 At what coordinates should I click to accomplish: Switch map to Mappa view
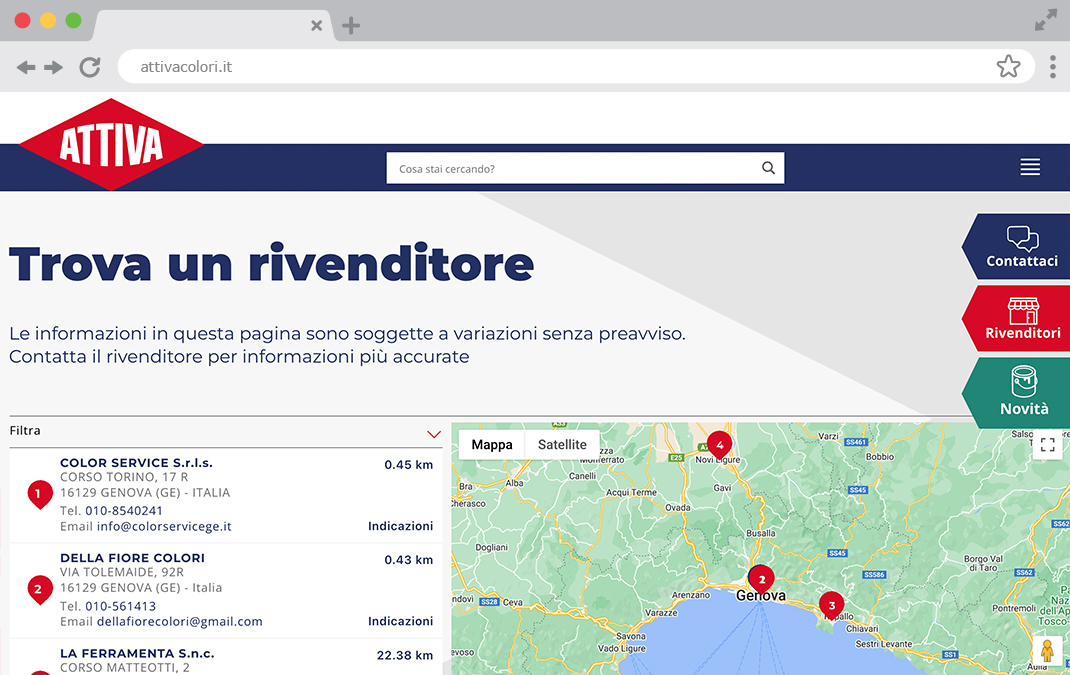click(491, 444)
